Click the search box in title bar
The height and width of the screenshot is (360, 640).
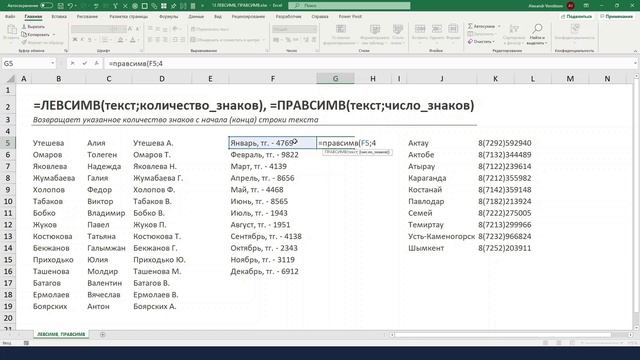point(349,6)
